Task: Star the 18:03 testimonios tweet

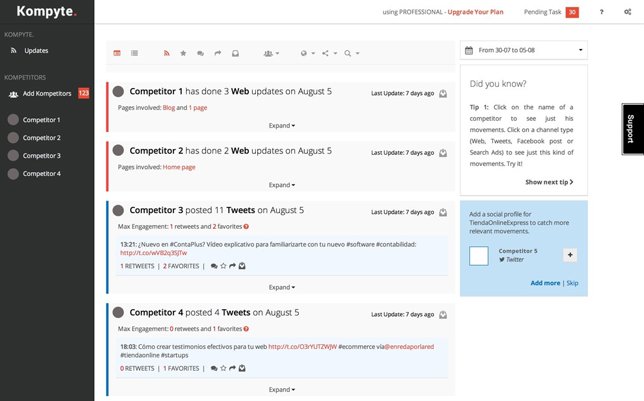Action: 223,368
